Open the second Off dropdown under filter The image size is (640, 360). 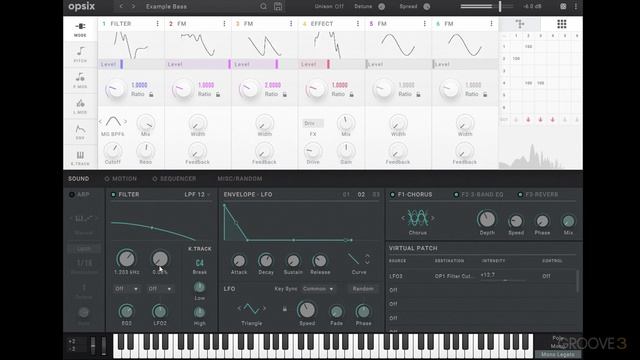[160, 289]
